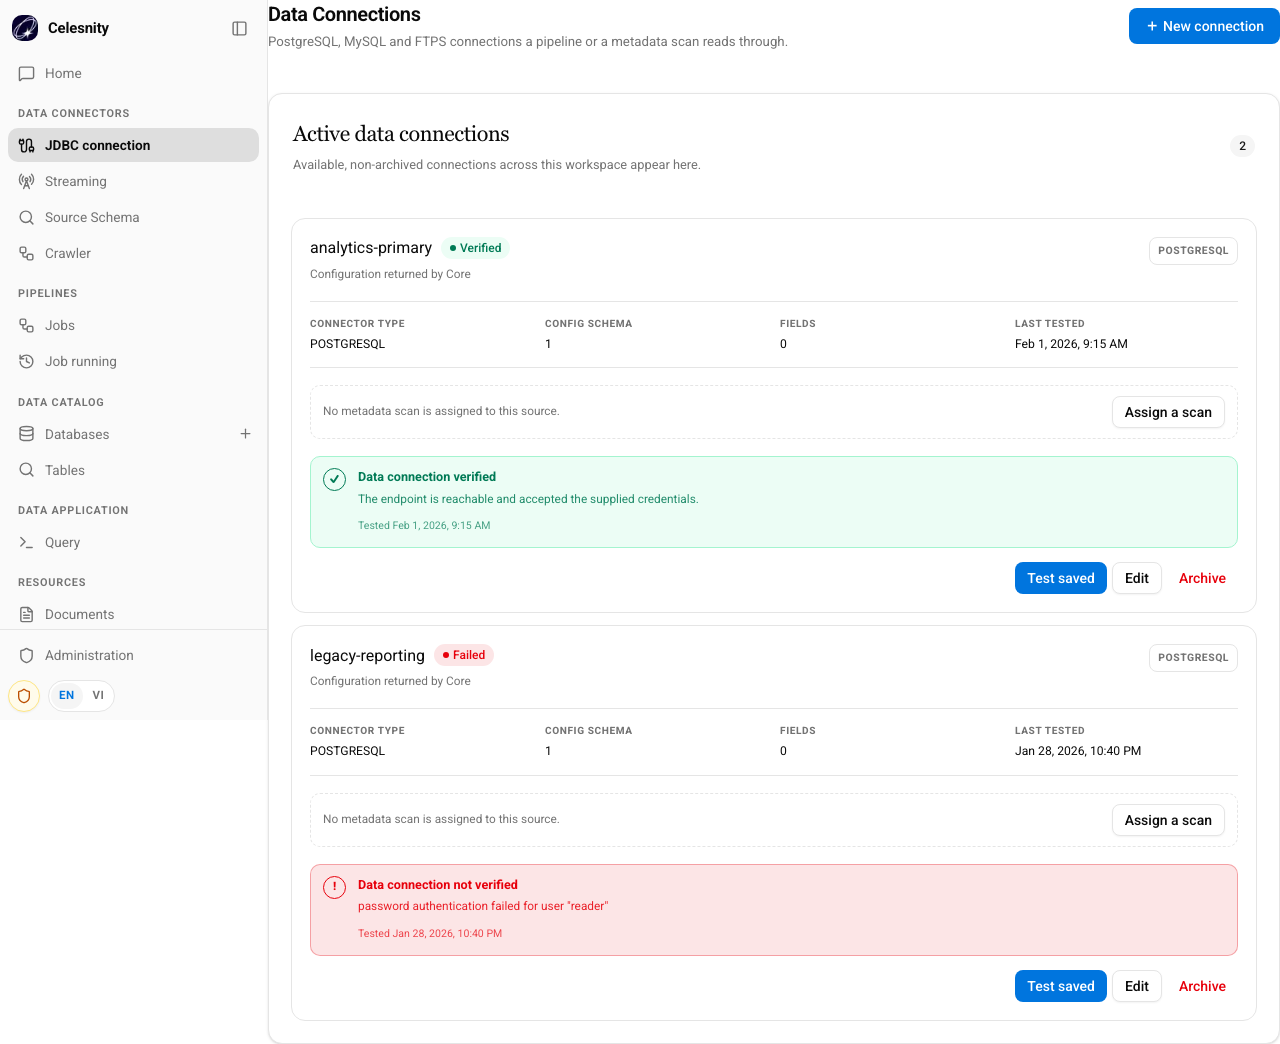Click the JDBC connection icon
The width and height of the screenshot is (1280, 1044).
coord(27,145)
